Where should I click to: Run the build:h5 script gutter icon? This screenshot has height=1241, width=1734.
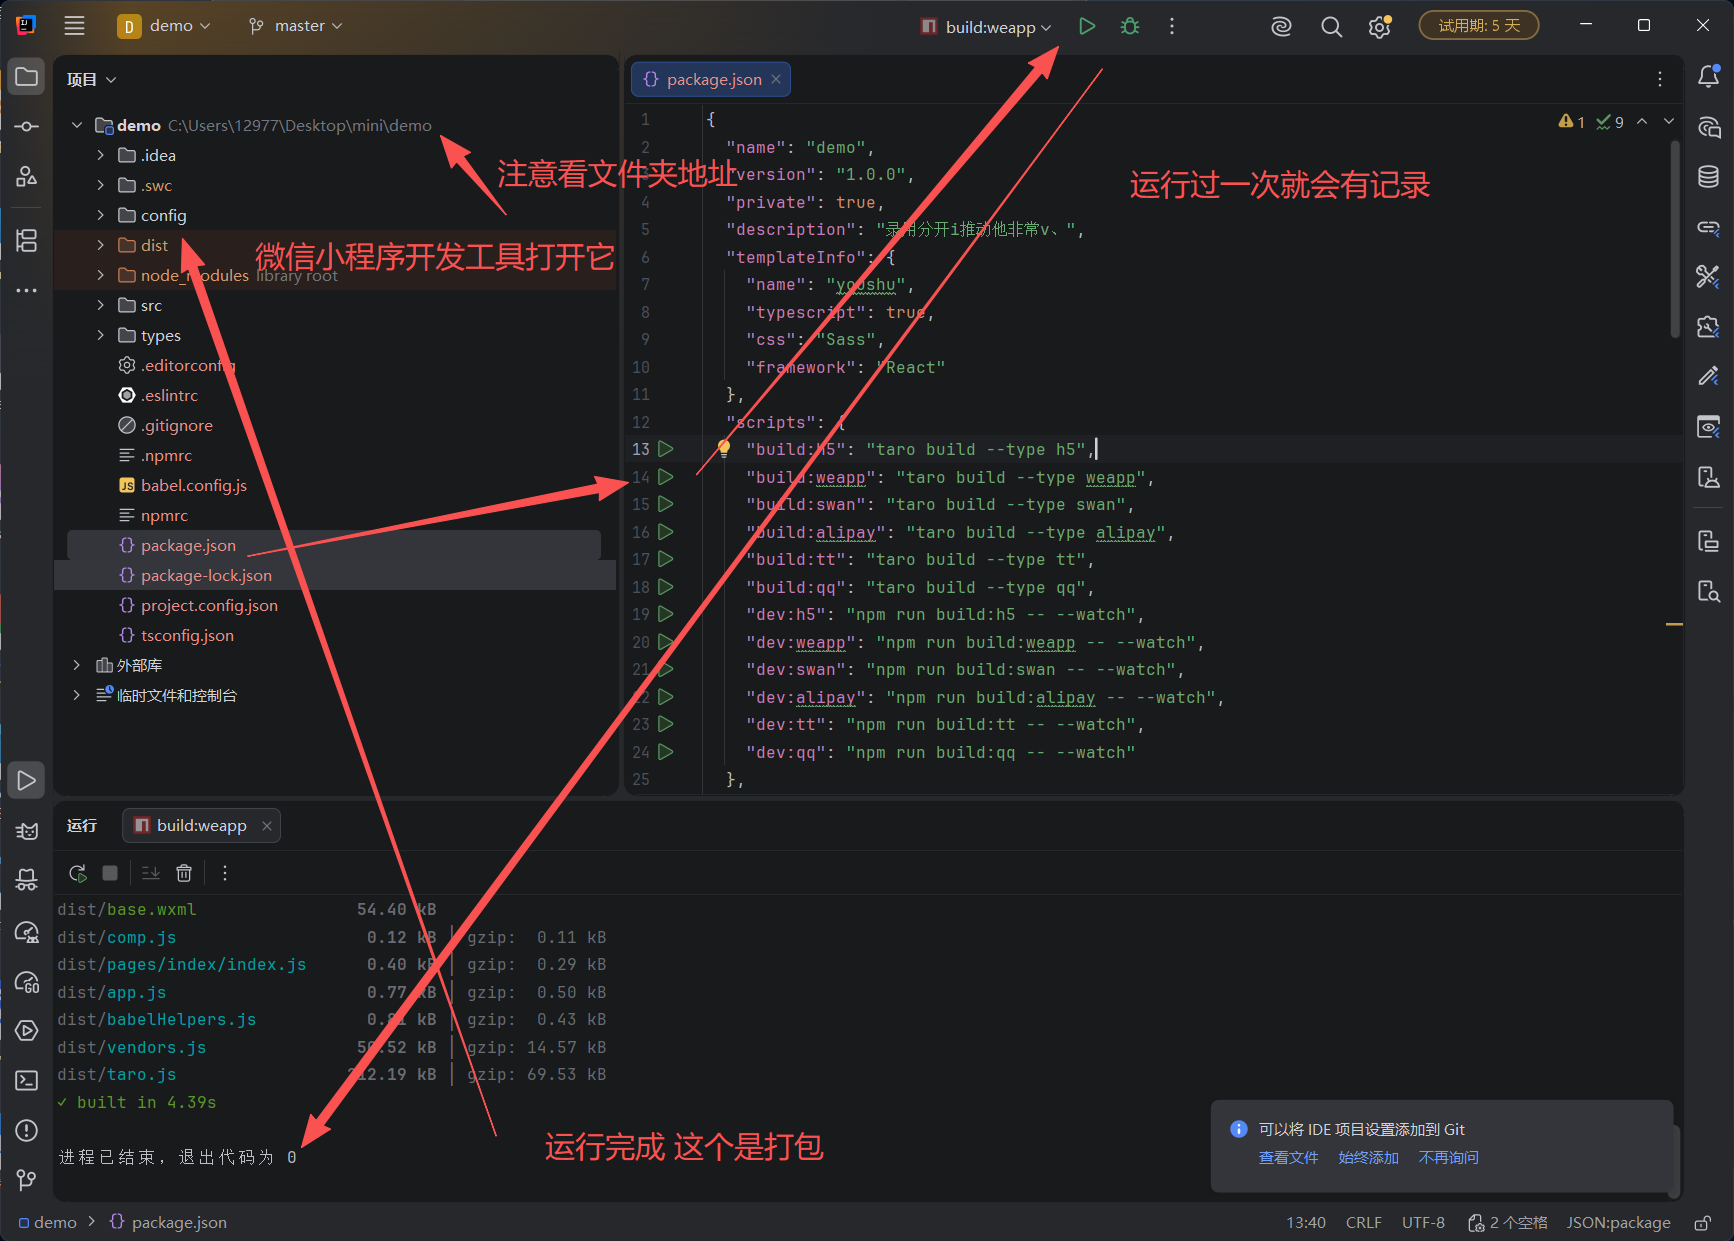(x=666, y=450)
